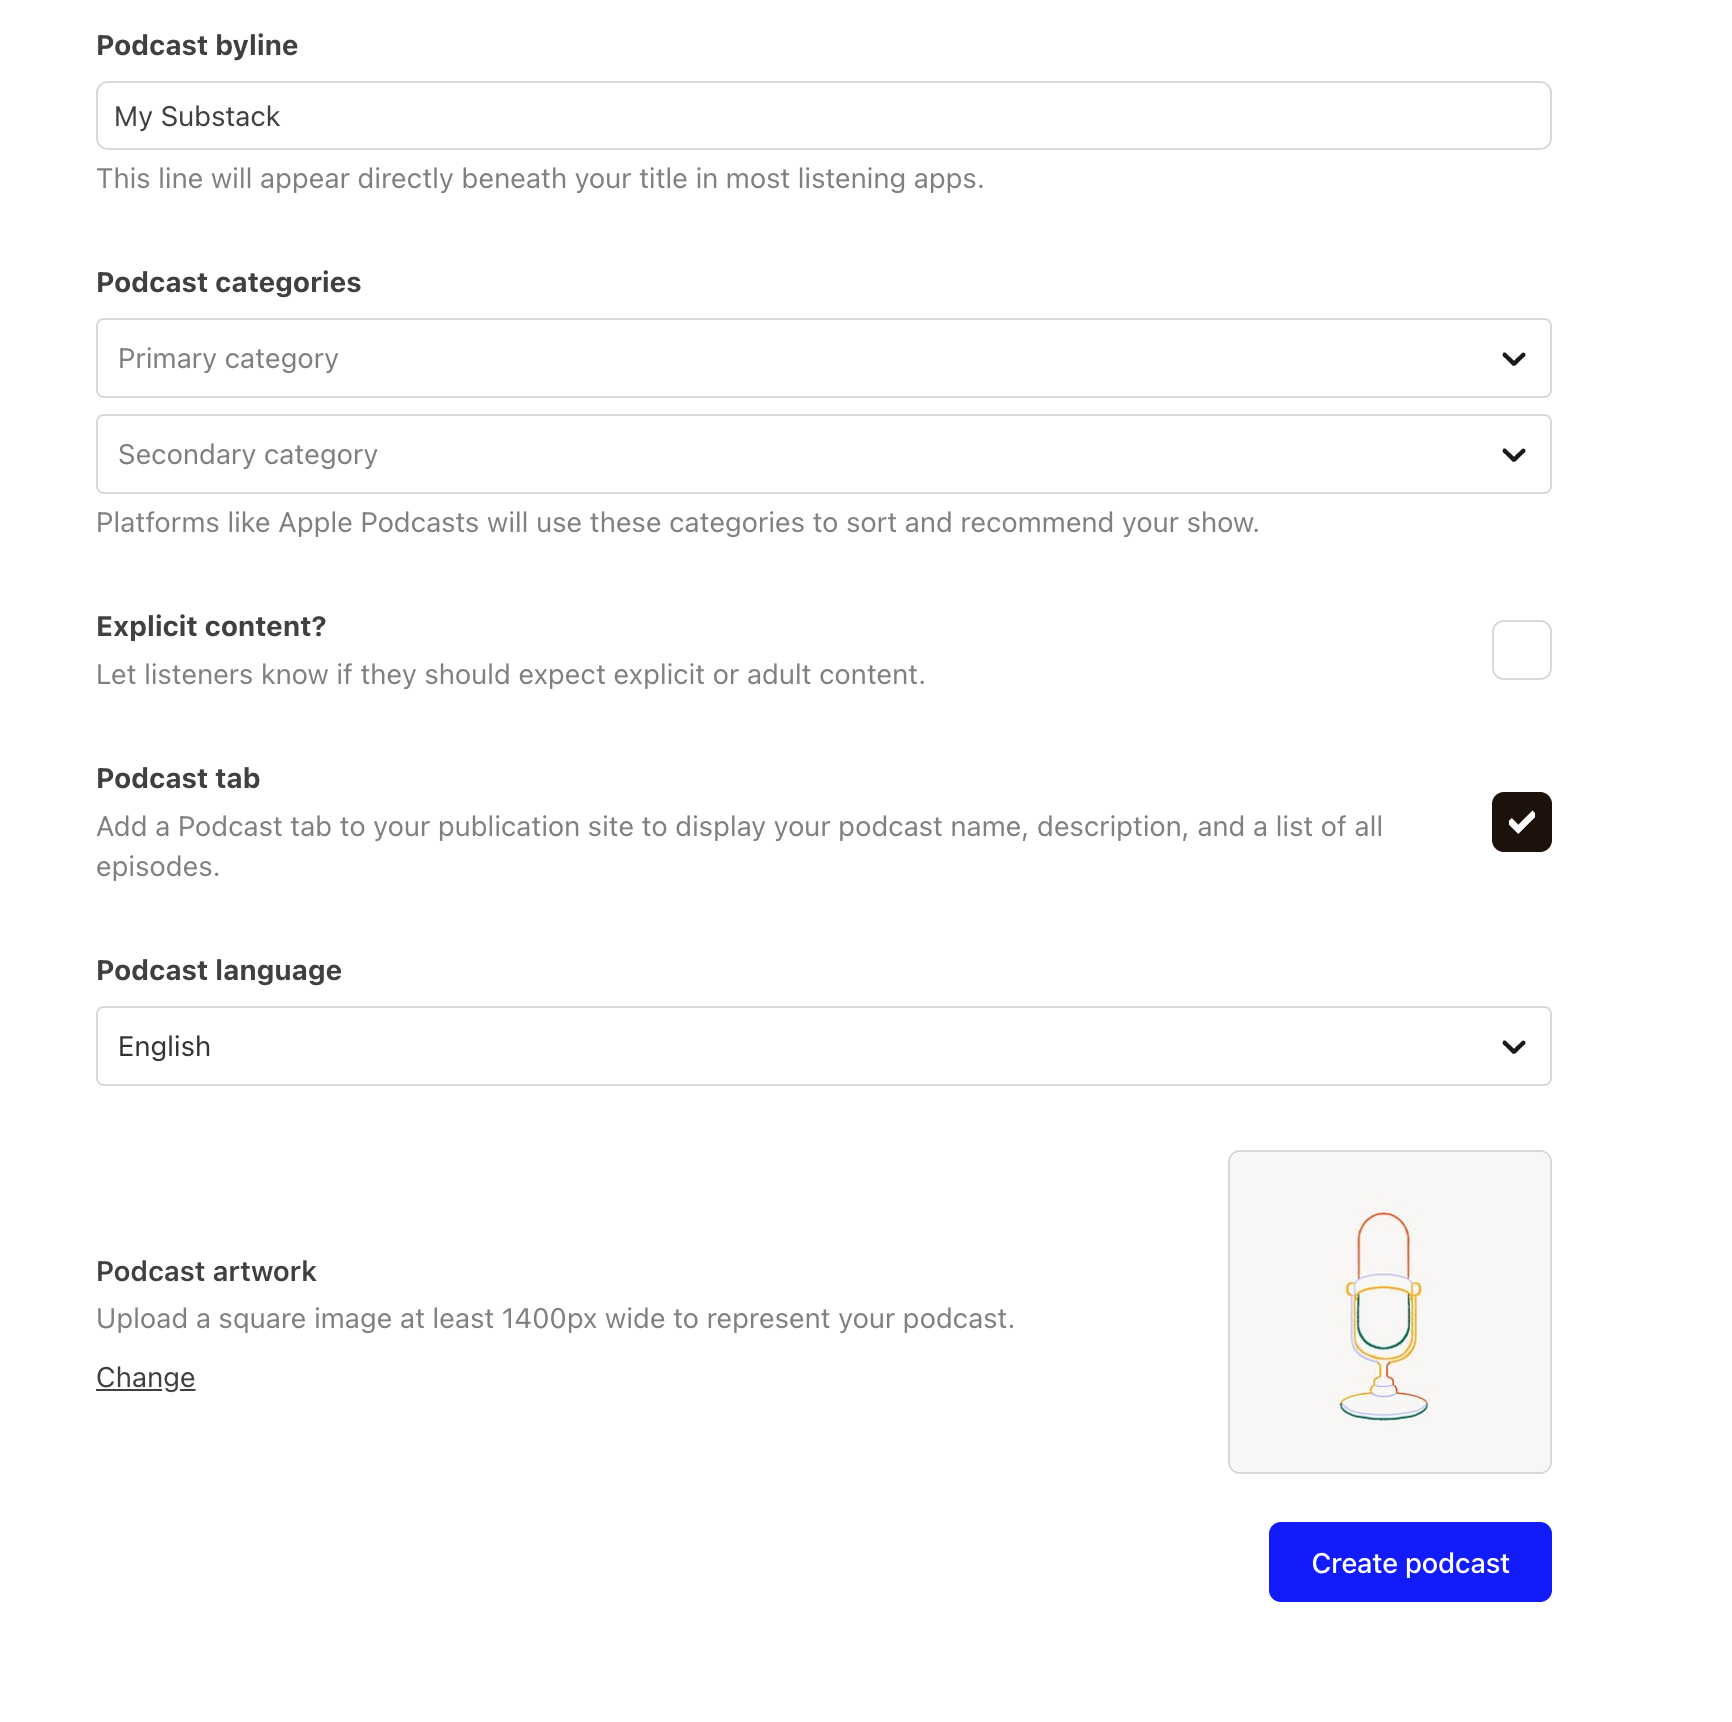Click the Secondary category chevron arrow
This screenshot has width=1732, height=1722.
click(x=1513, y=455)
